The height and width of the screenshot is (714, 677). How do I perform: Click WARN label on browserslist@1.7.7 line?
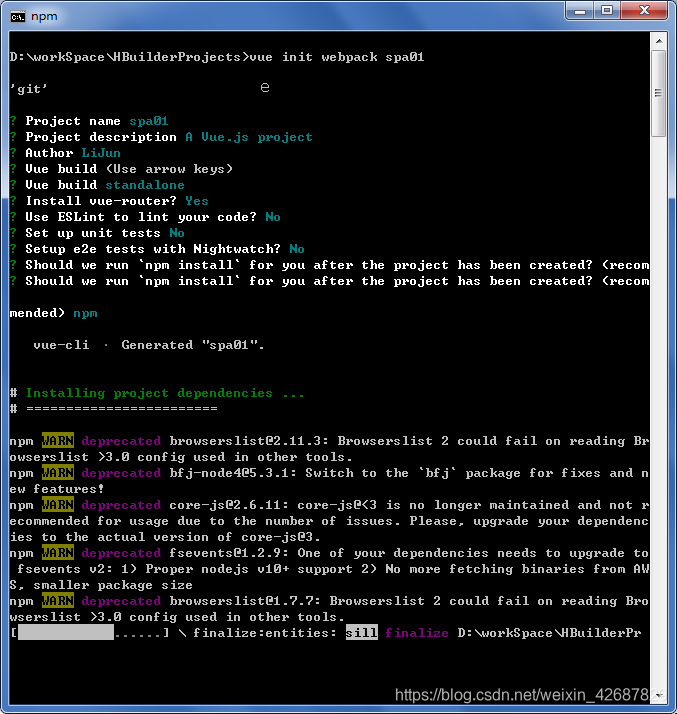[x=58, y=601]
